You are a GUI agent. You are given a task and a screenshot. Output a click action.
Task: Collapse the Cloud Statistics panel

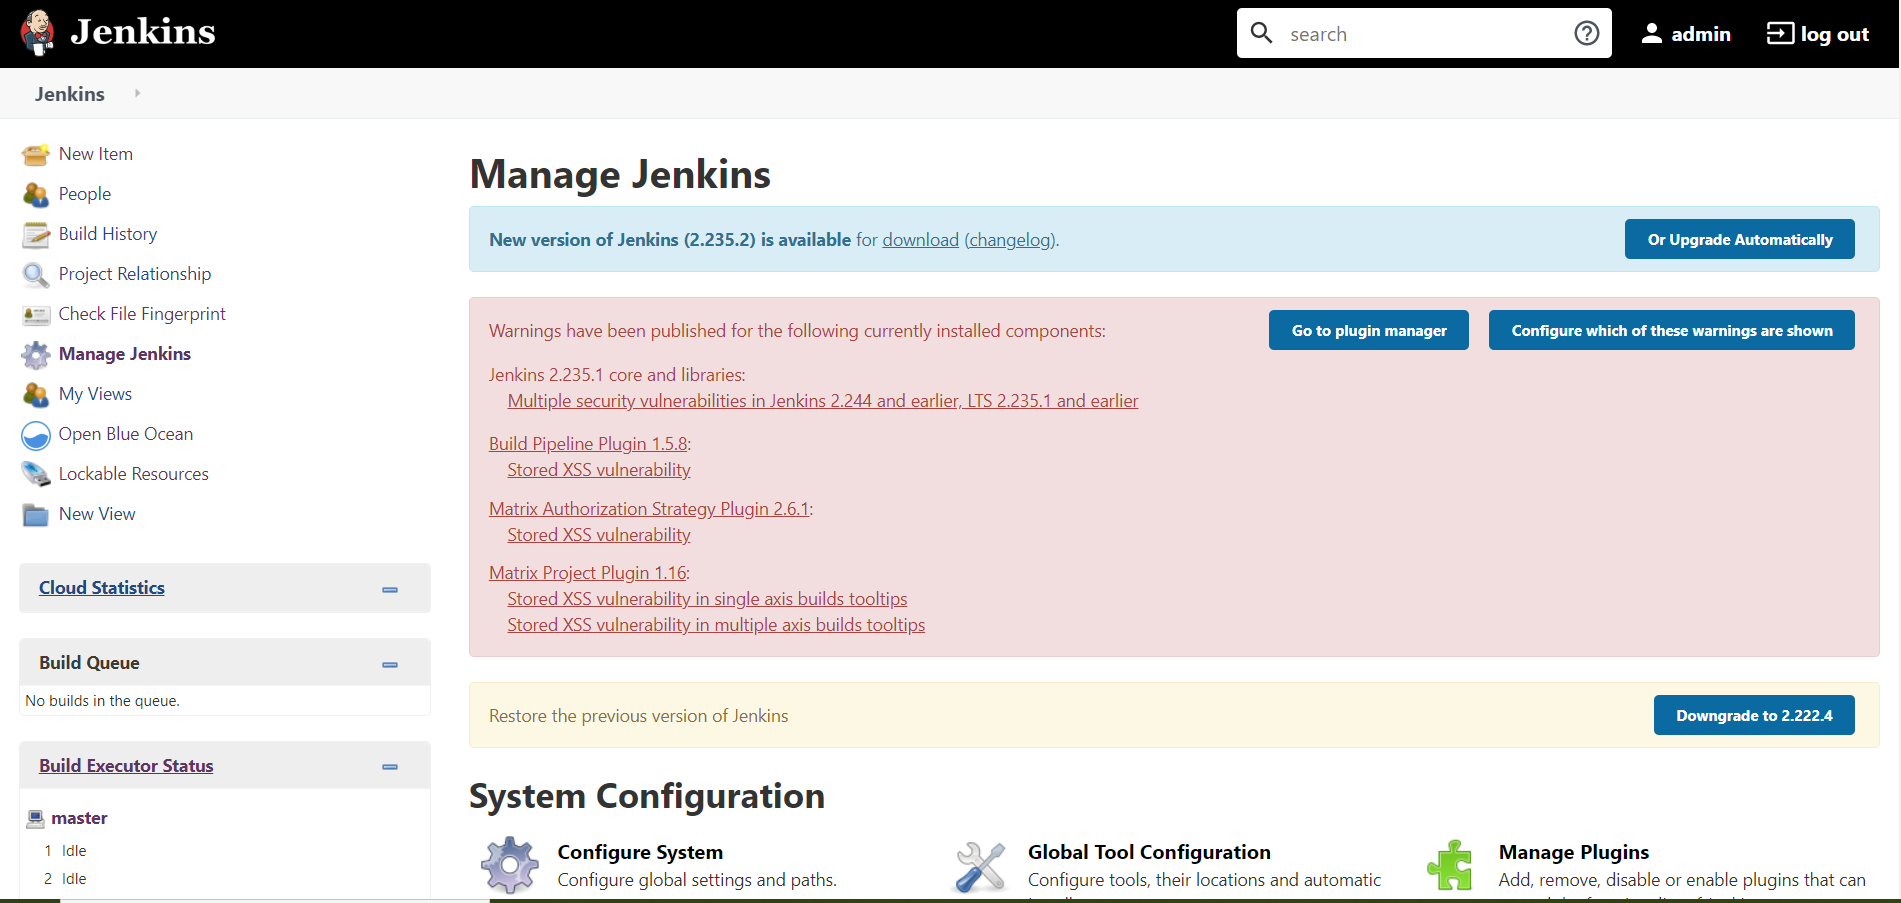tap(390, 590)
